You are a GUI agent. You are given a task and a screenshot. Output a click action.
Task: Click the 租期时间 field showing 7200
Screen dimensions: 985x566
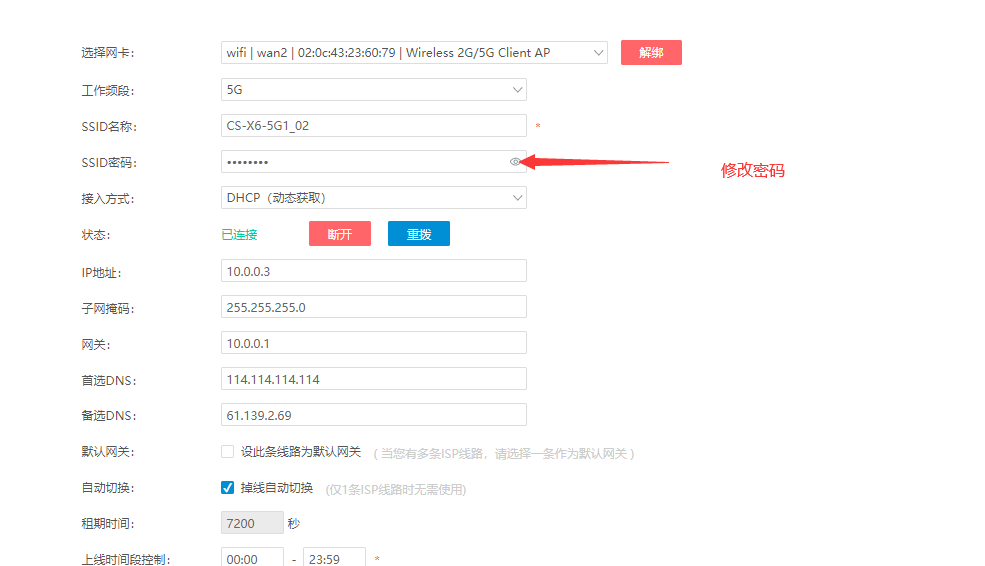coord(252,523)
